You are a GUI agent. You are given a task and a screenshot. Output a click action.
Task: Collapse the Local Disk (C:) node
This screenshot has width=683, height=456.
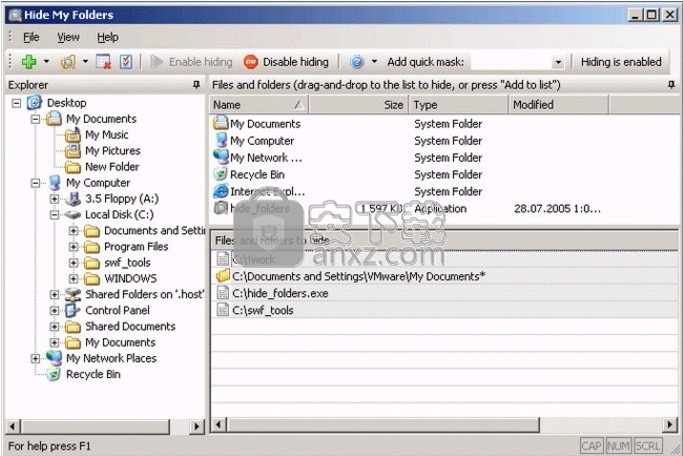click(x=54, y=215)
